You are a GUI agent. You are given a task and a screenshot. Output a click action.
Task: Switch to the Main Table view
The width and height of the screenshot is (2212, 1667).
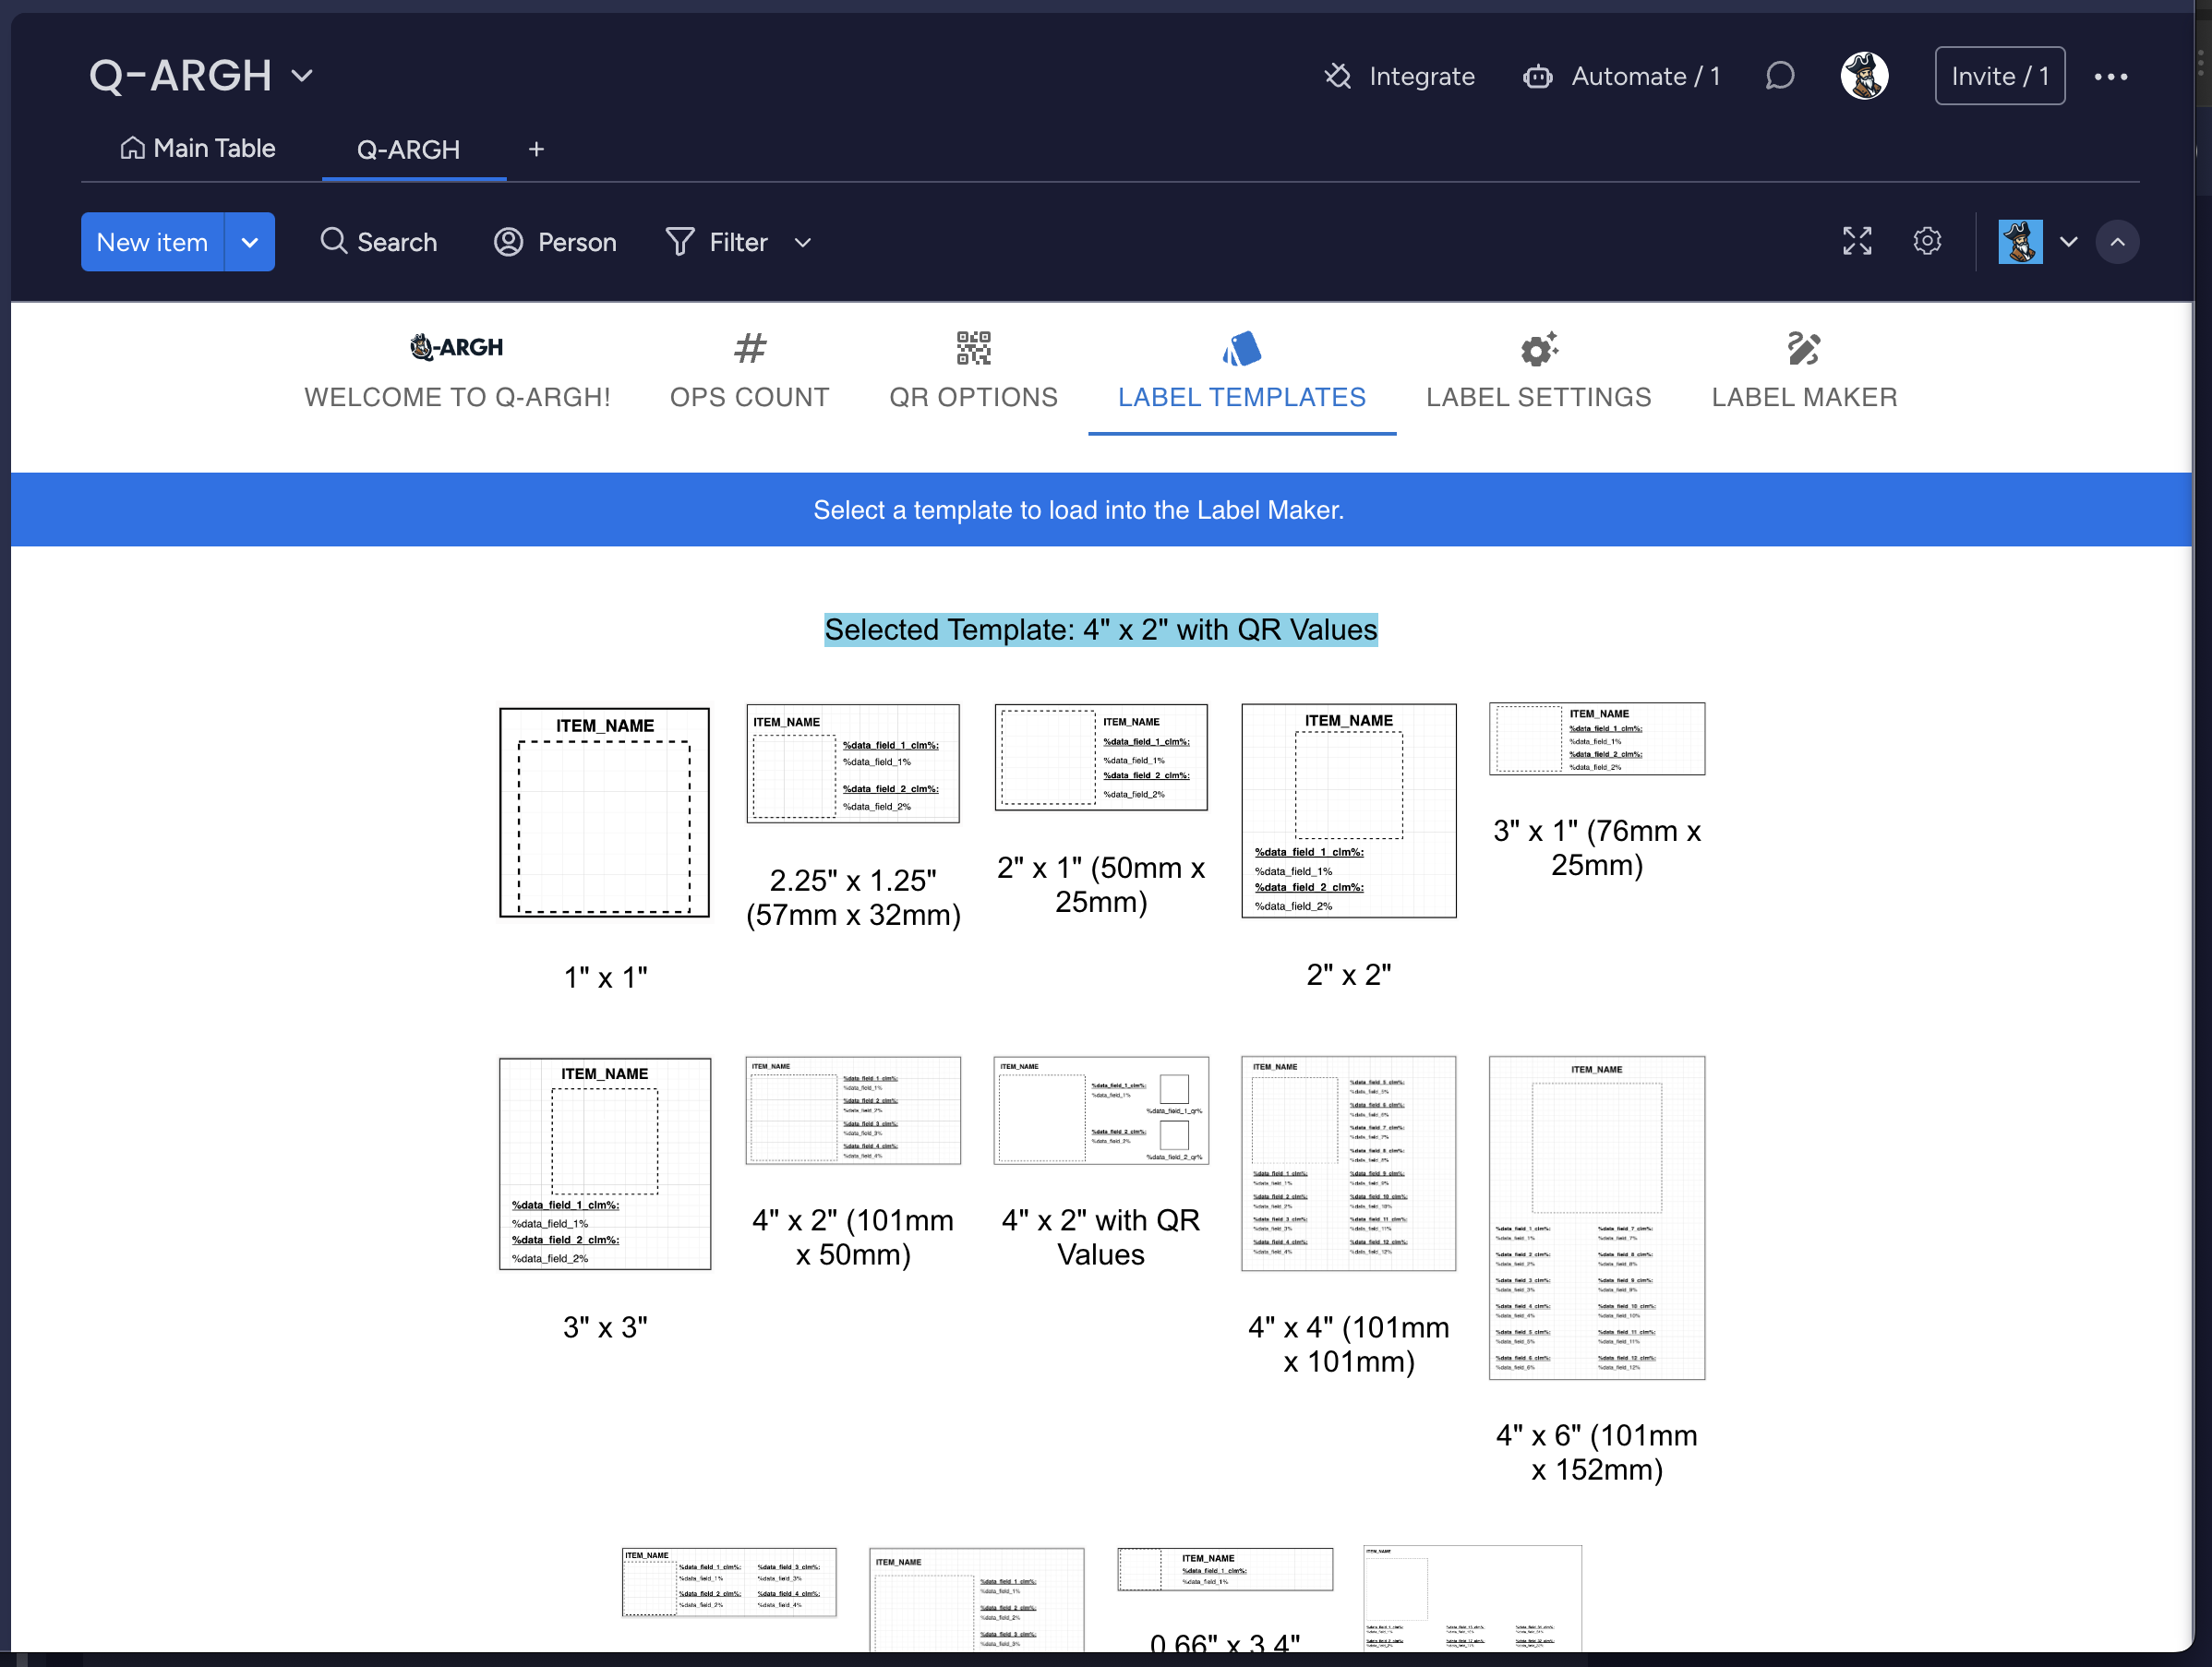pyautogui.click(x=197, y=148)
